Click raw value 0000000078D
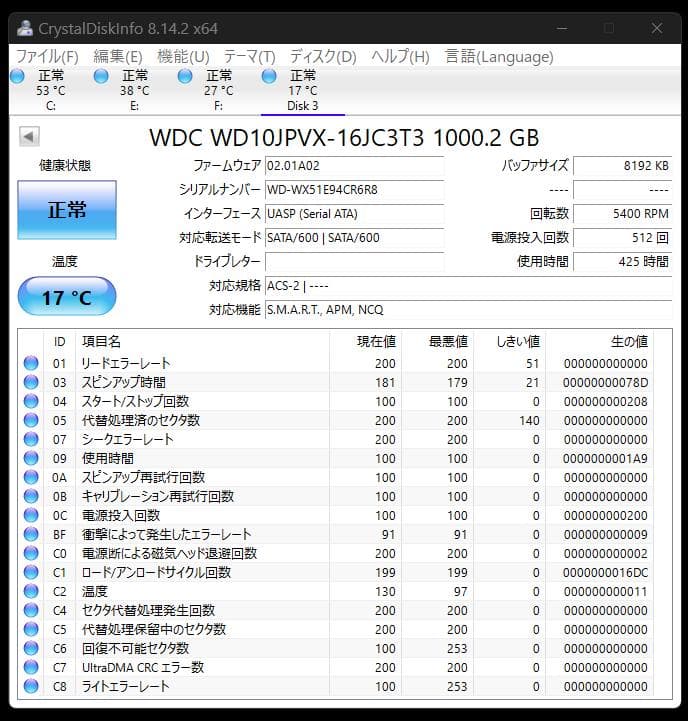The image size is (688, 721). 605,382
